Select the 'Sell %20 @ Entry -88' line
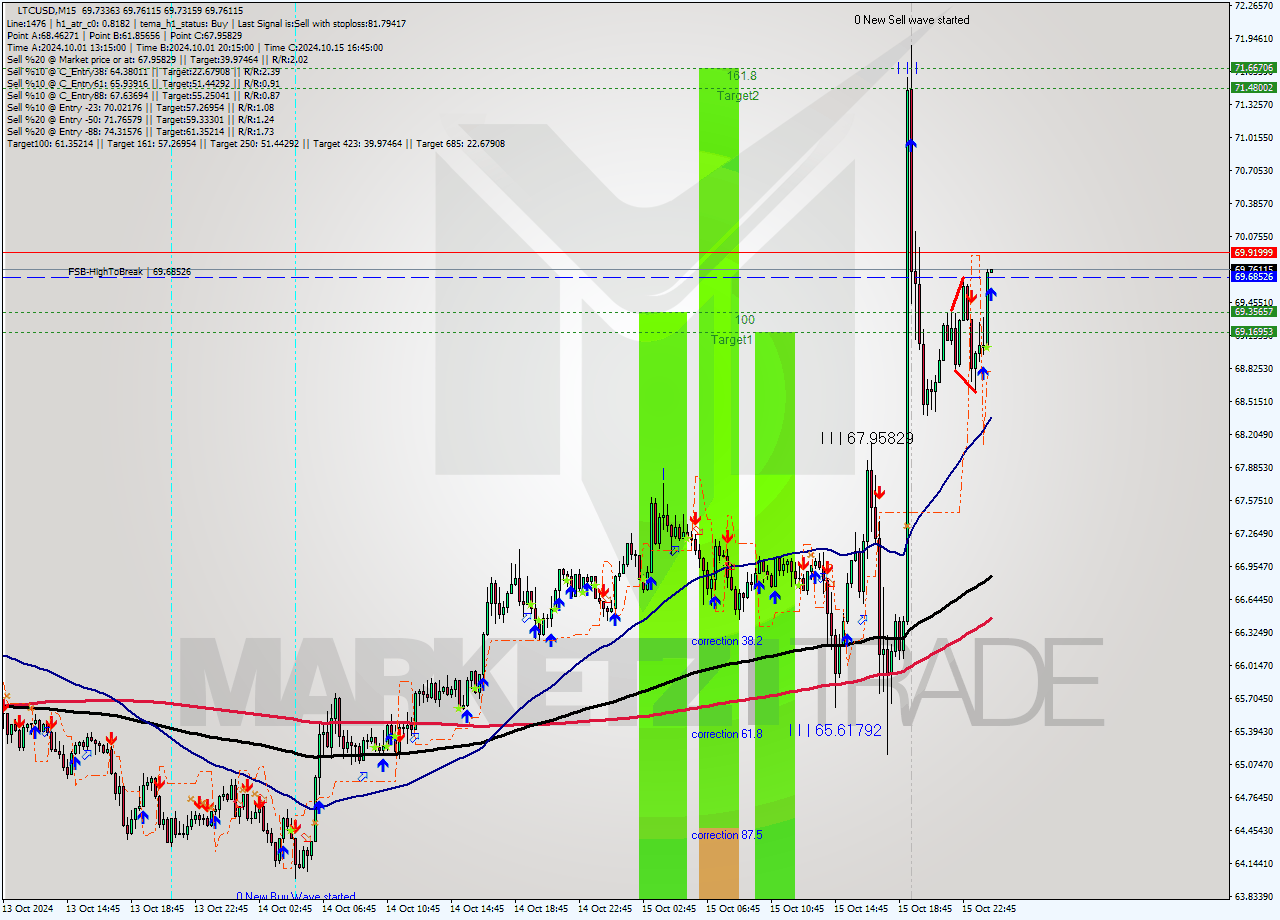Viewport: 1280px width, 920px height. pos(140,131)
